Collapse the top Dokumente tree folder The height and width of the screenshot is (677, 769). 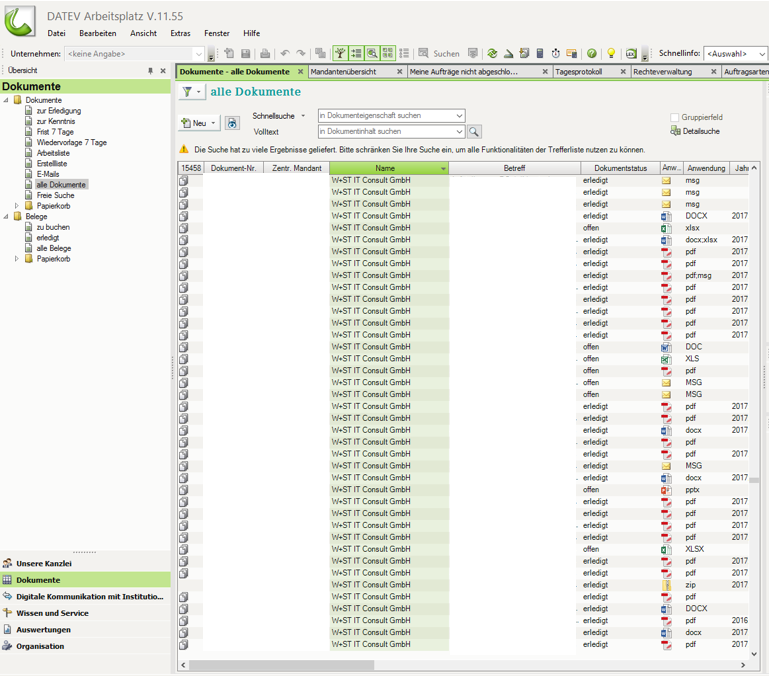click(6, 100)
